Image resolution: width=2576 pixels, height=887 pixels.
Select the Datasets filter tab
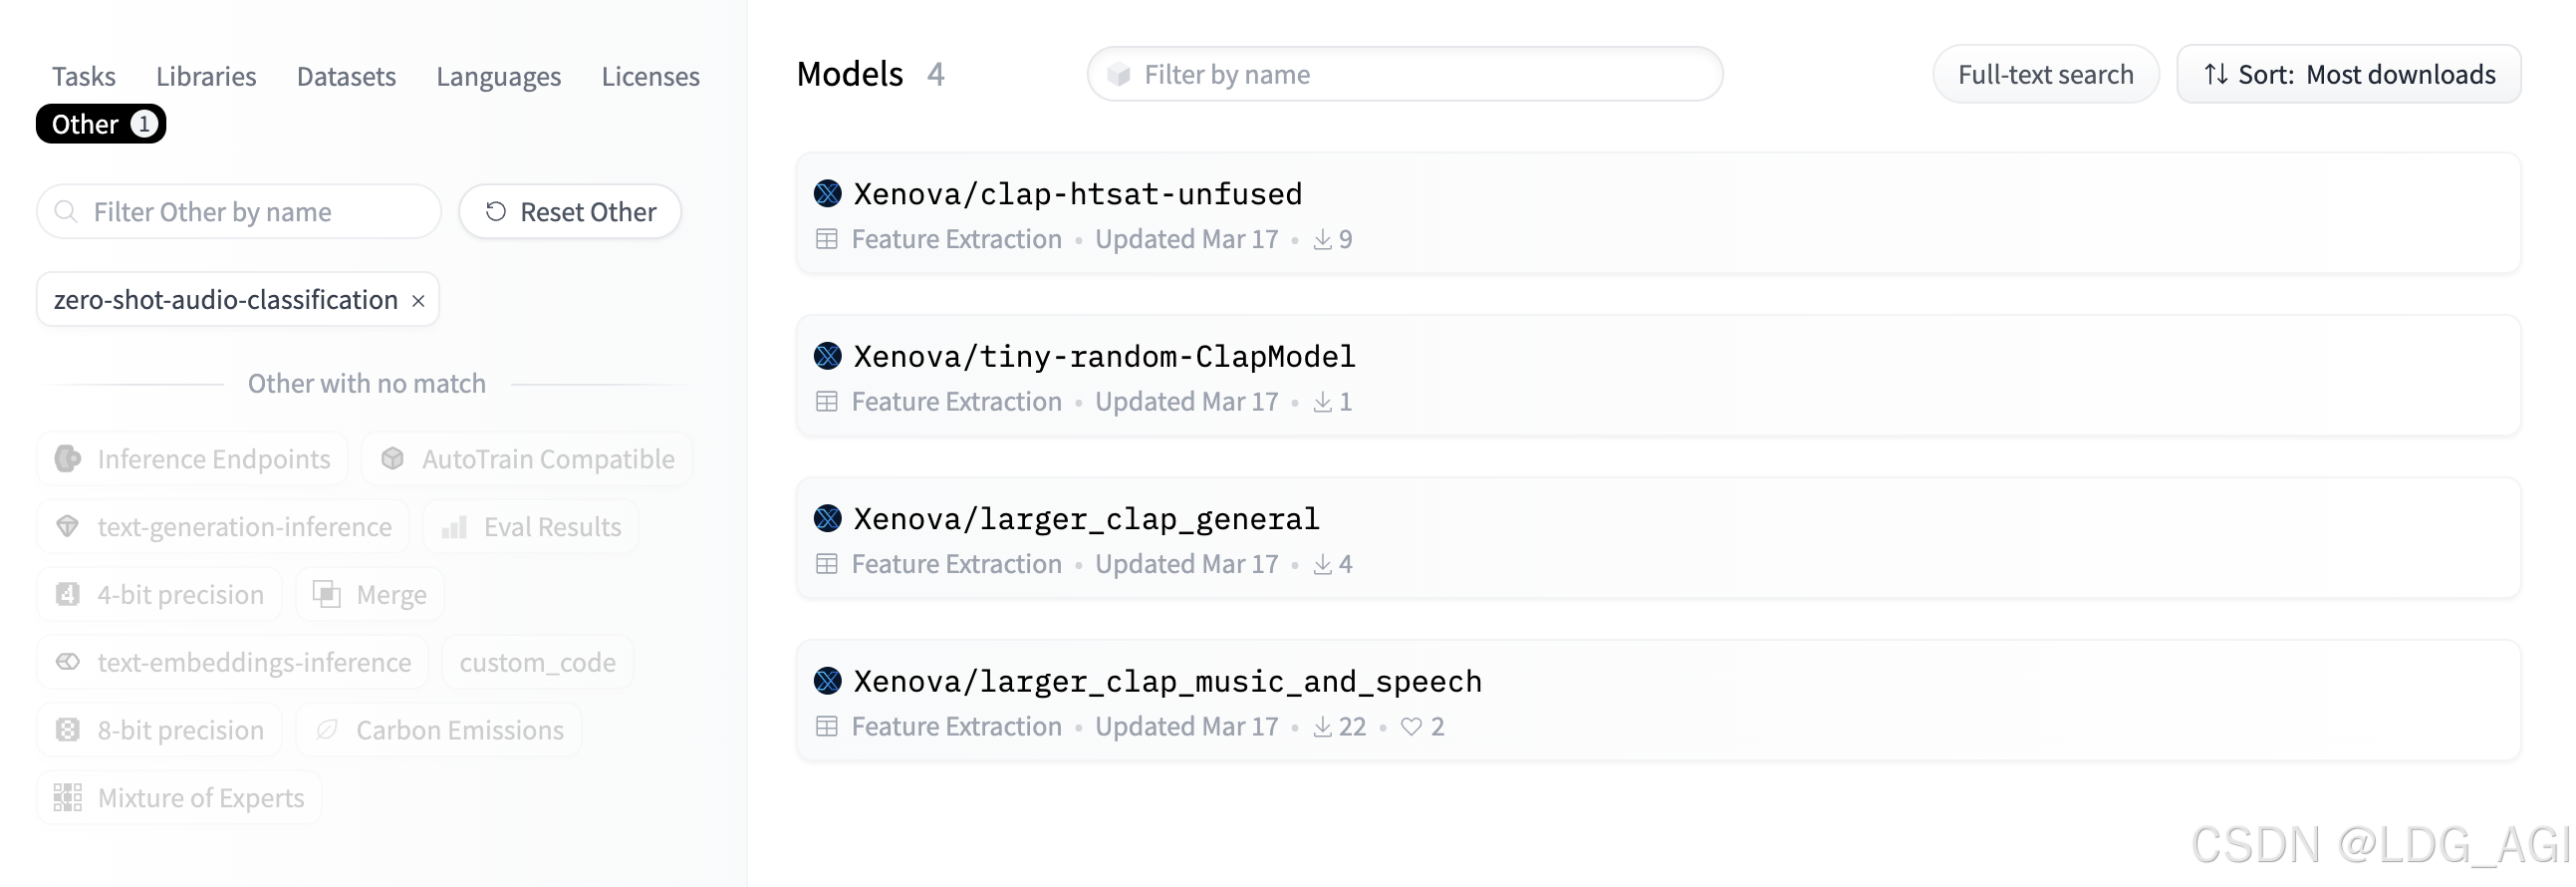pyautogui.click(x=346, y=76)
